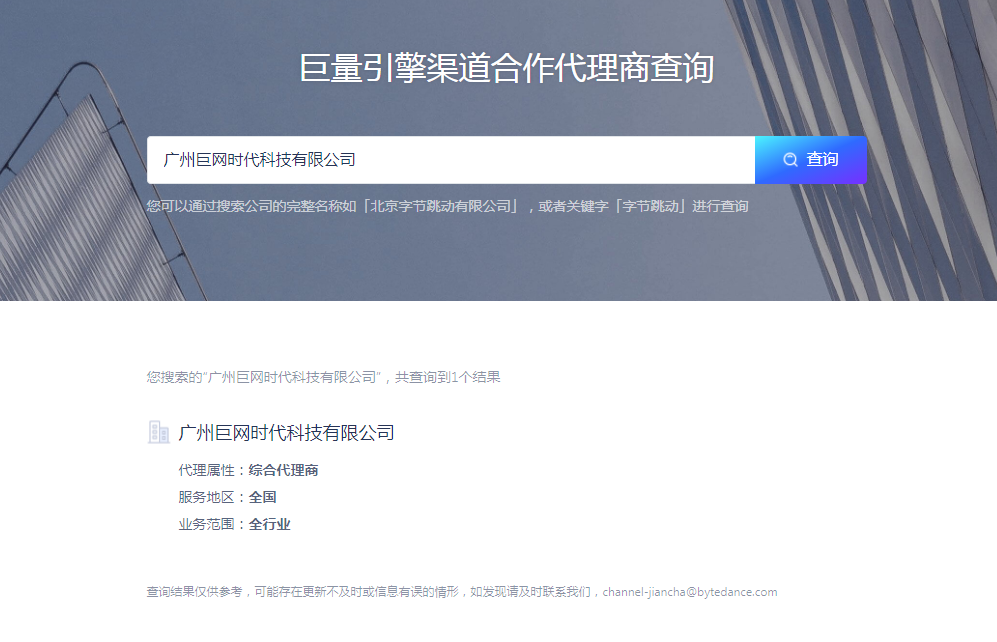The width and height of the screenshot is (997, 642).
Task: Focus the company name search field
Action: [x=451, y=160]
